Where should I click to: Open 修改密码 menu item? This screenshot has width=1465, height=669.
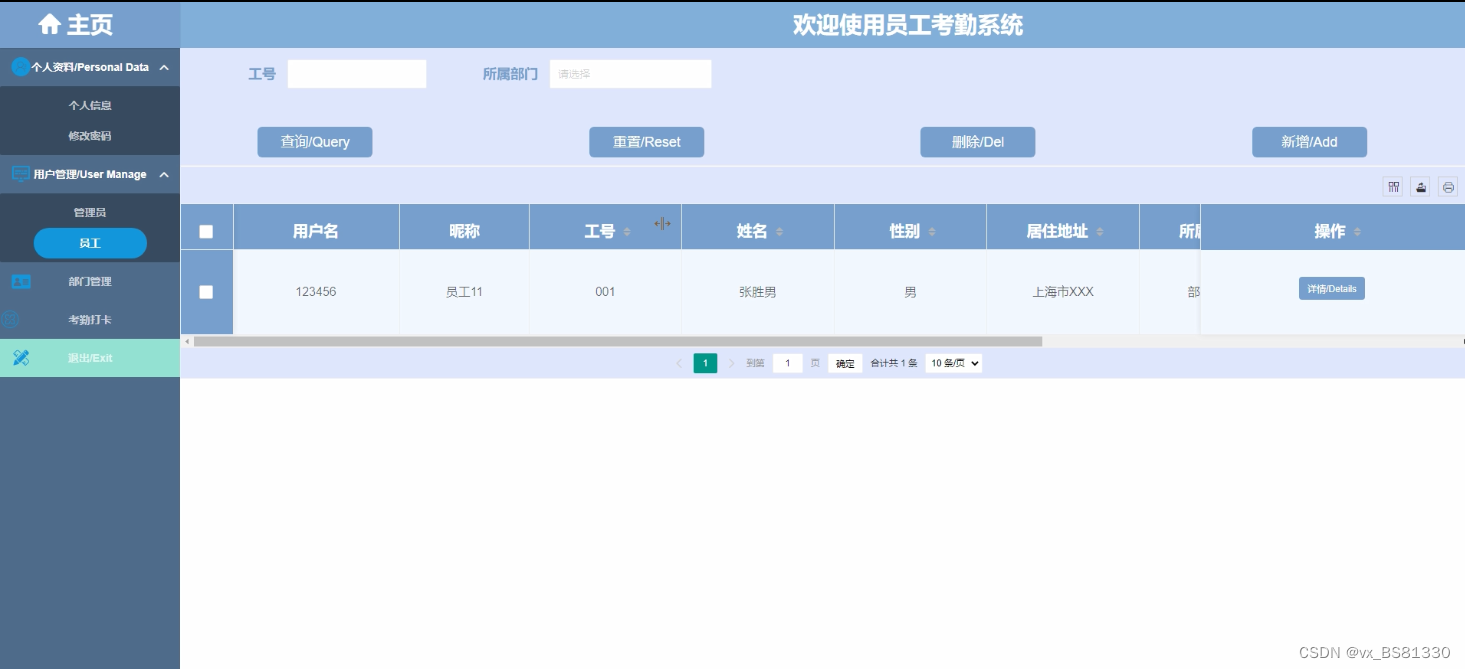pyautogui.click(x=90, y=136)
